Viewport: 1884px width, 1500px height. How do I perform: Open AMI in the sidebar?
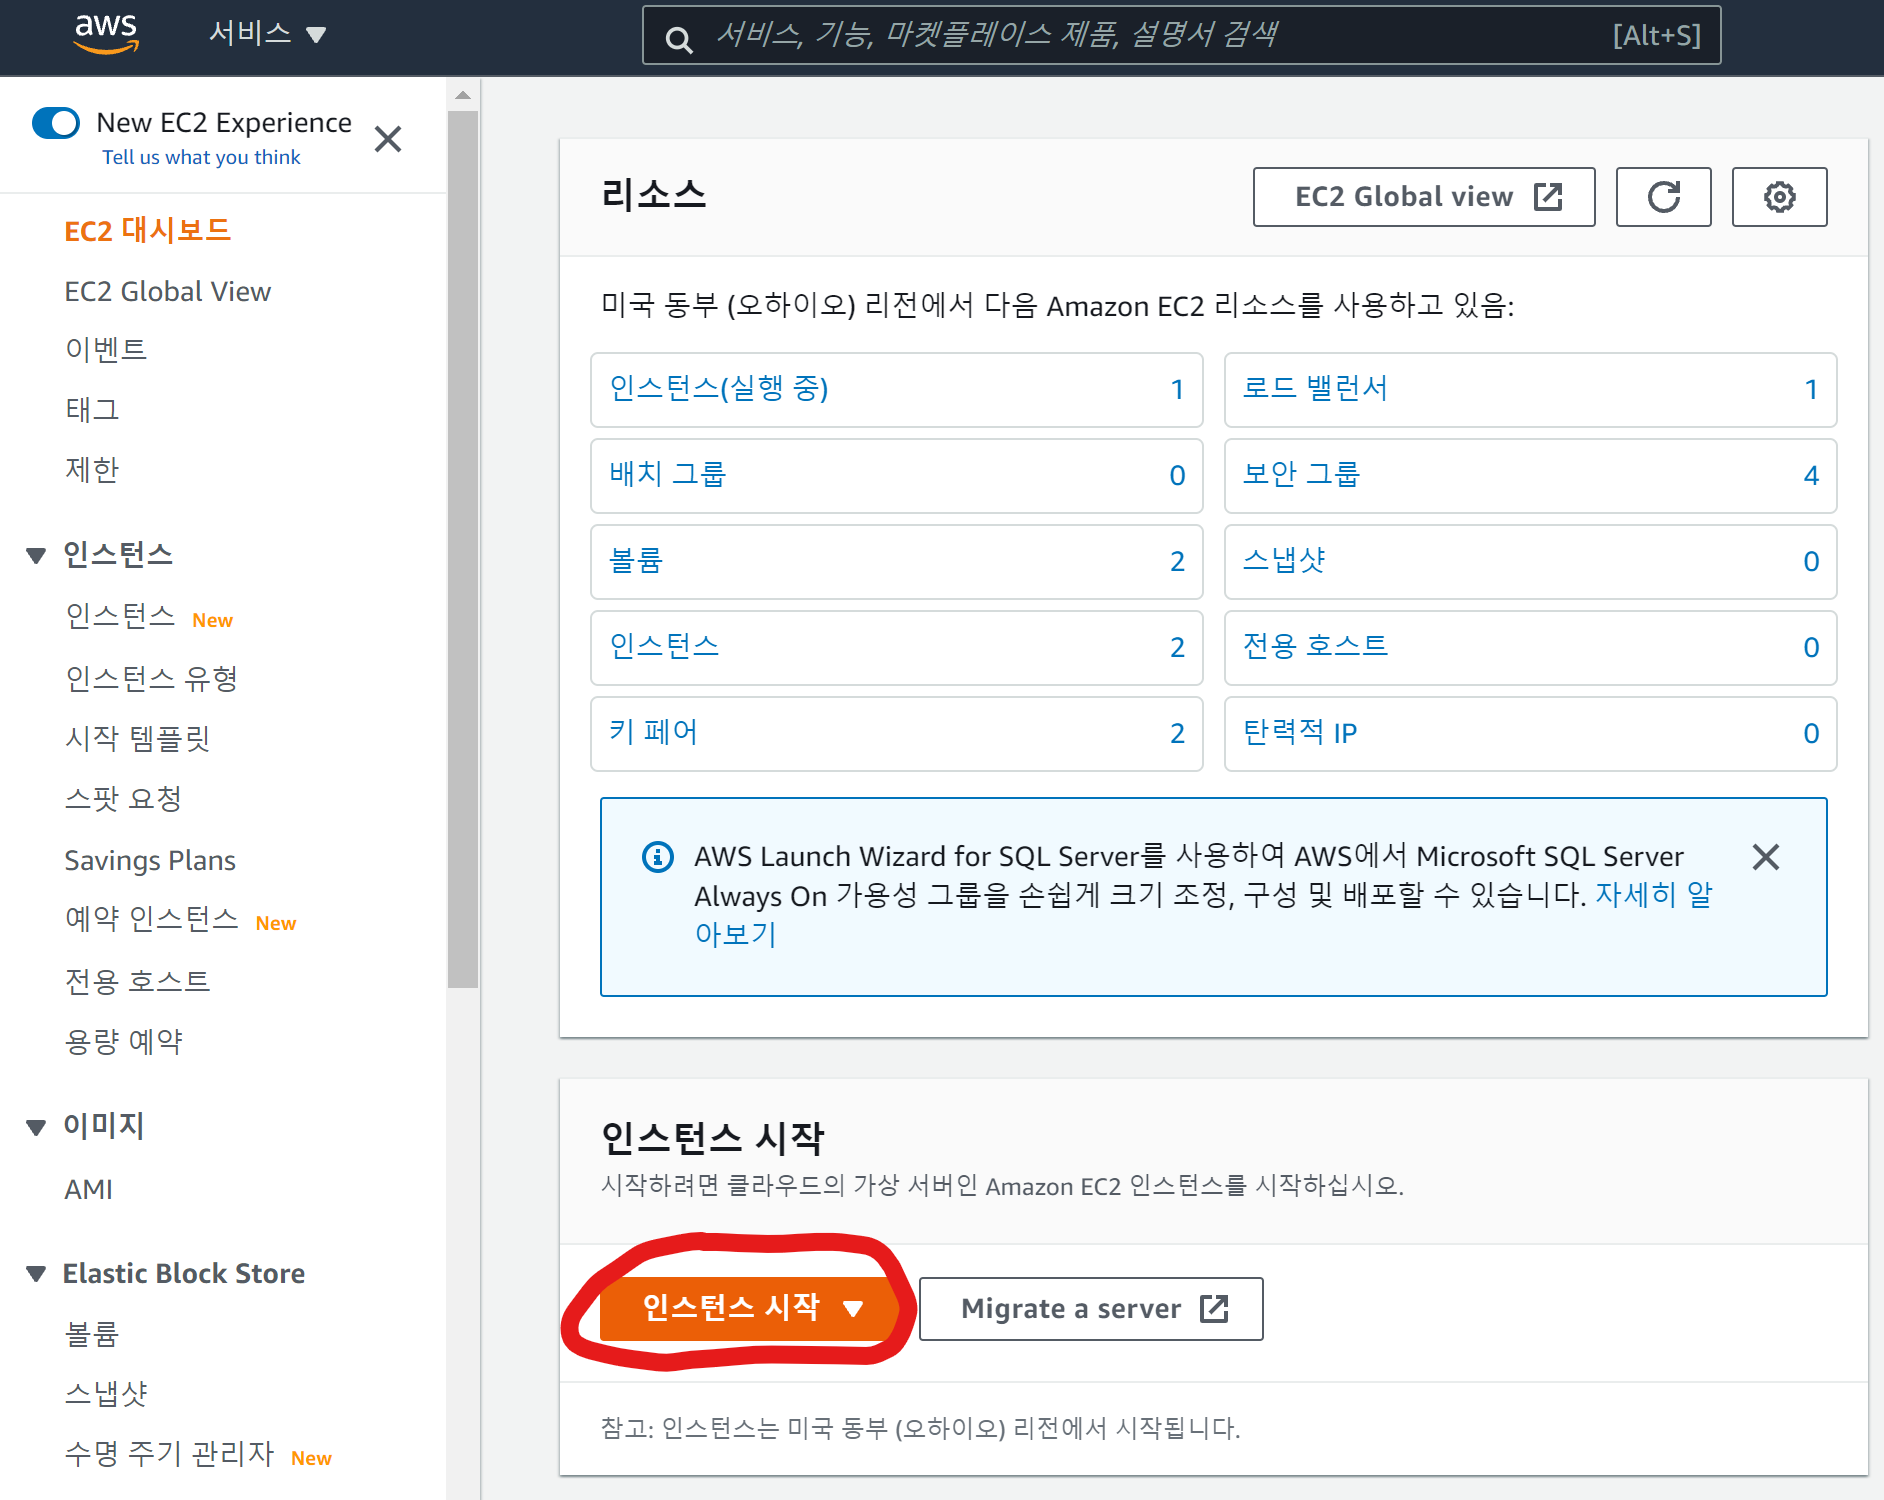pyautogui.click(x=89, y=1189)
